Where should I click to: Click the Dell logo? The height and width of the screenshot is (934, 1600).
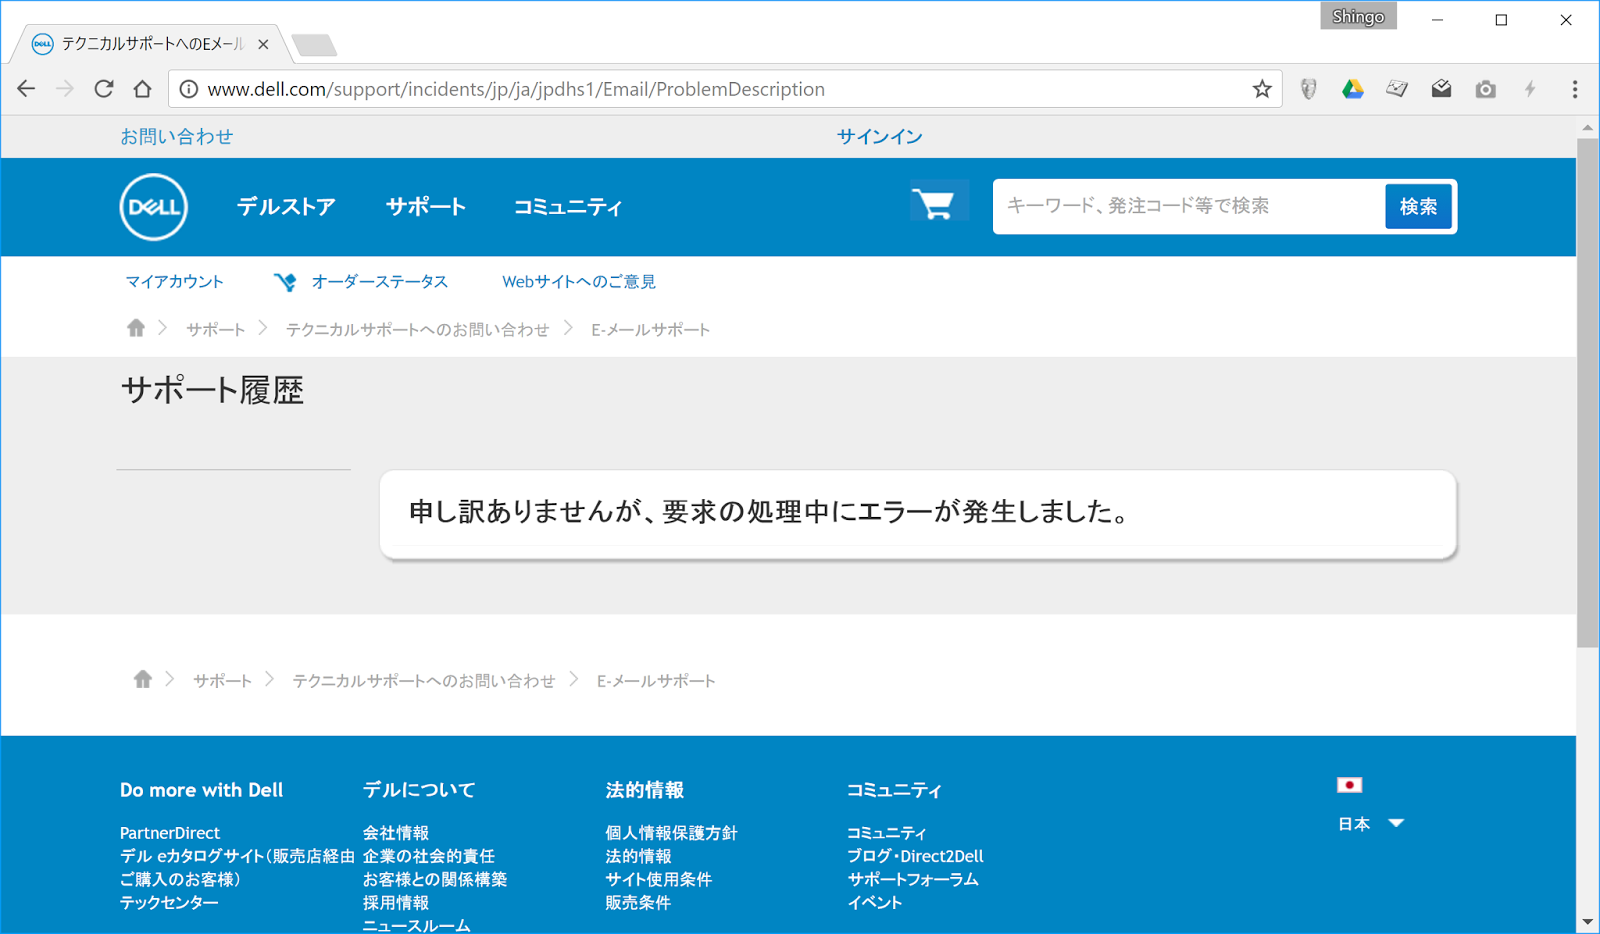pos(154,207)
